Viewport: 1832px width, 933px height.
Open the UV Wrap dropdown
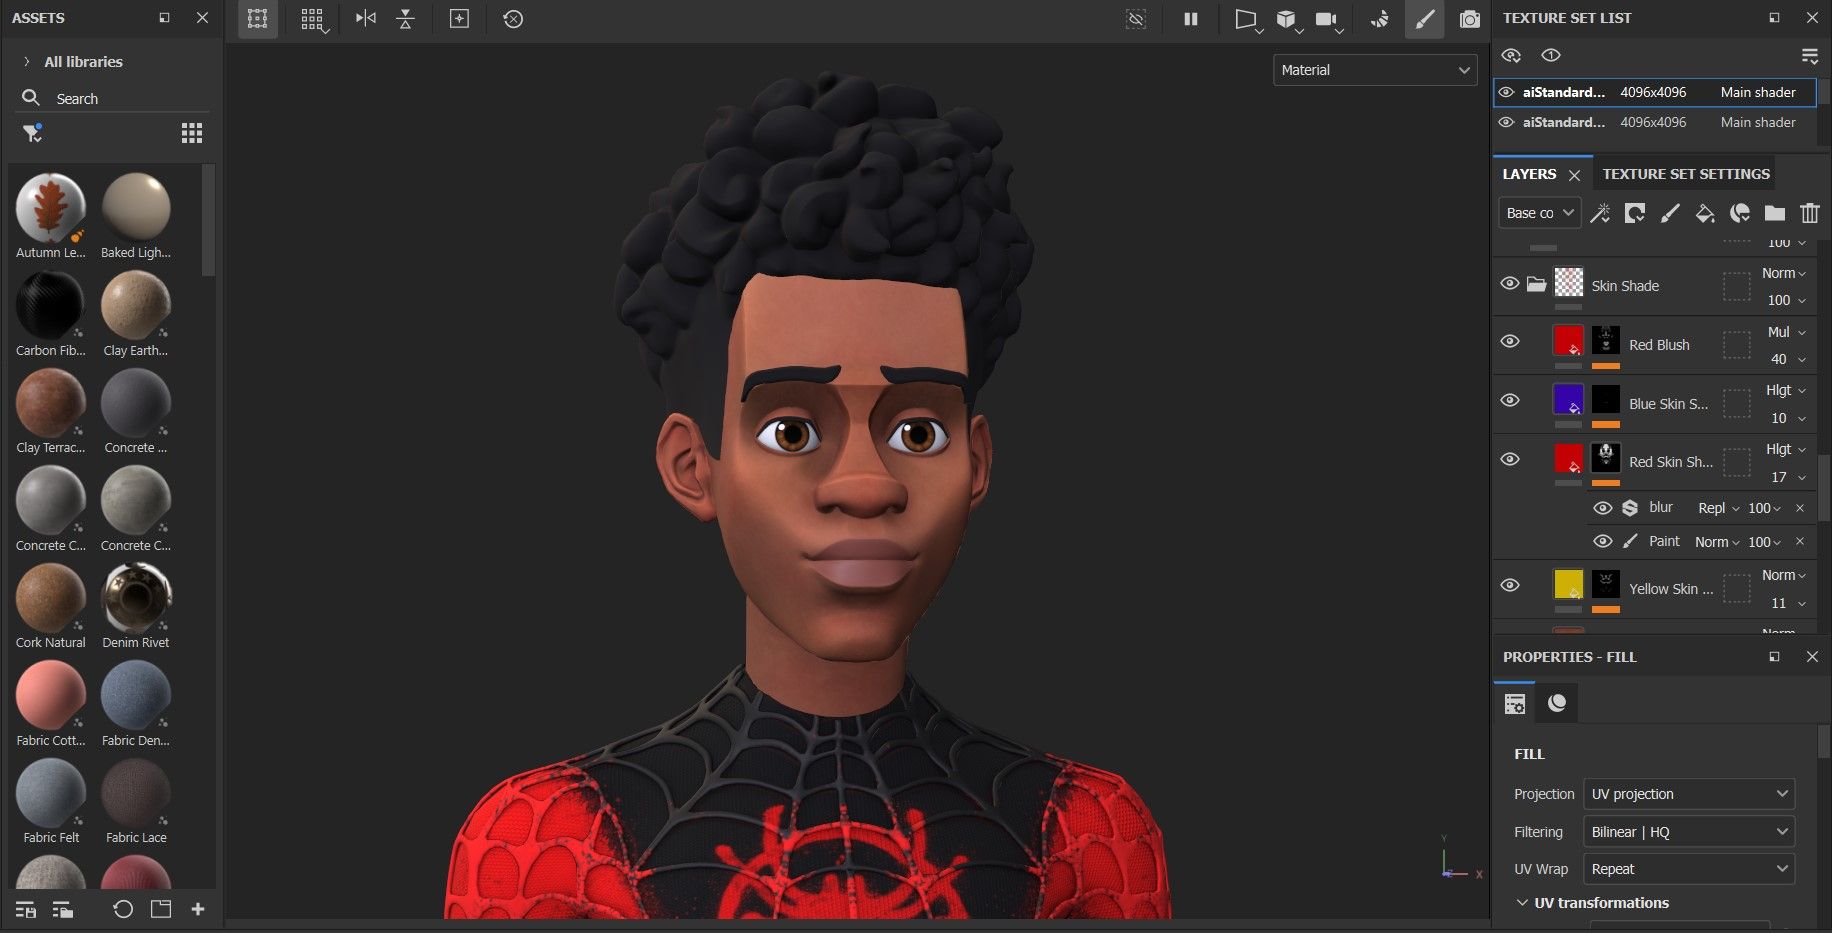pyautogui.click(x=1689, y=869)
